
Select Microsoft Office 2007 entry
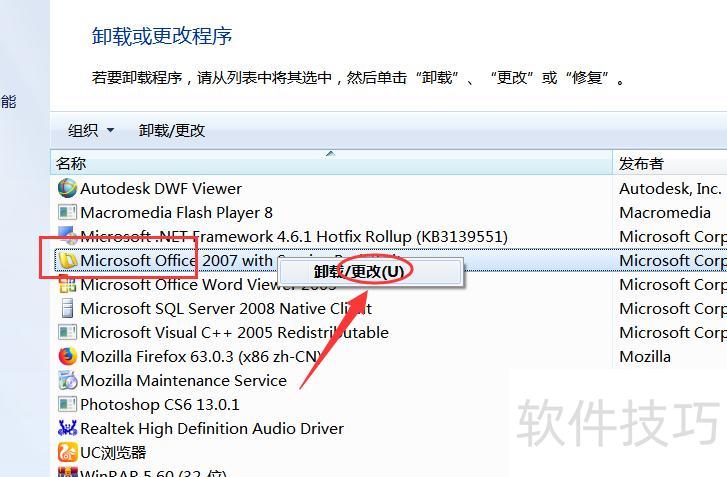tap(176, 261)
